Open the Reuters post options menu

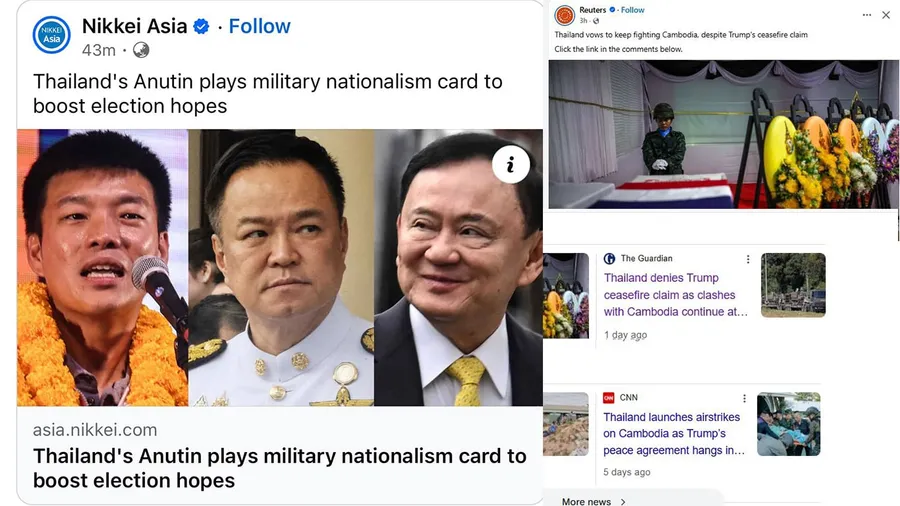pos(867,15)
